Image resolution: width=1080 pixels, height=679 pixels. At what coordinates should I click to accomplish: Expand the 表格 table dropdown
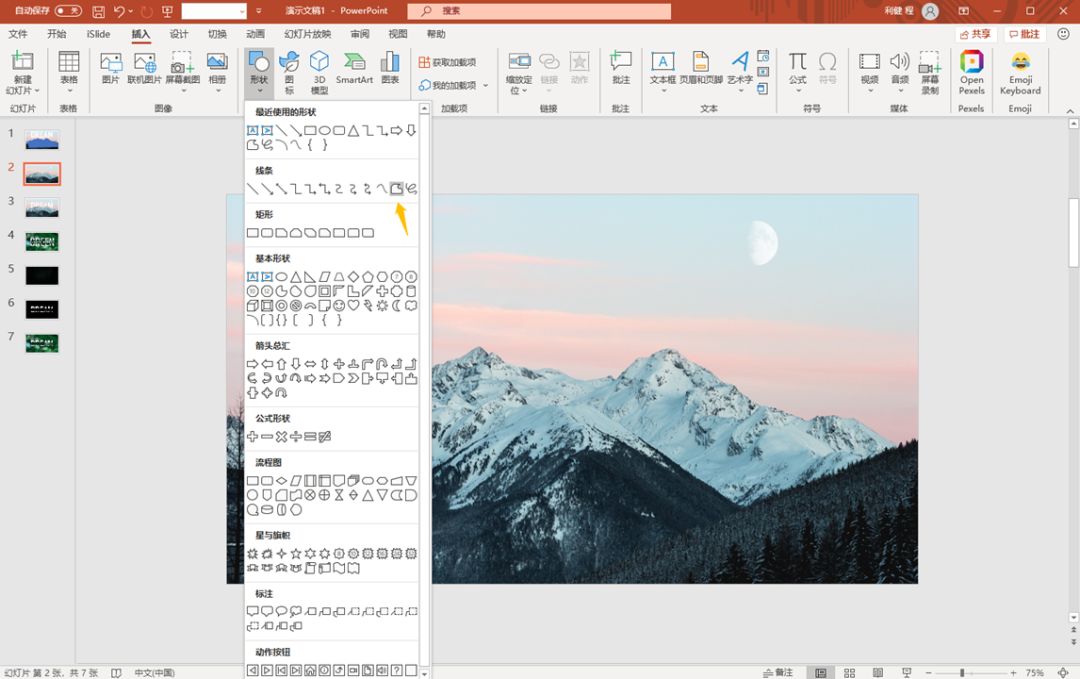click(x=68, y=90)
